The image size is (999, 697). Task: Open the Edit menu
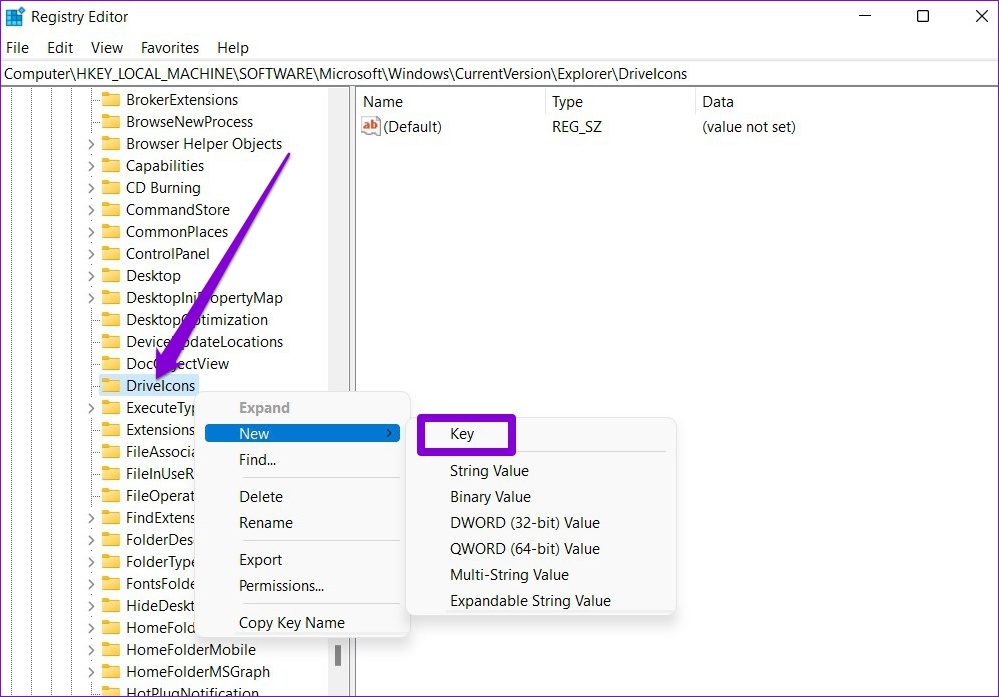coord(60,48)
